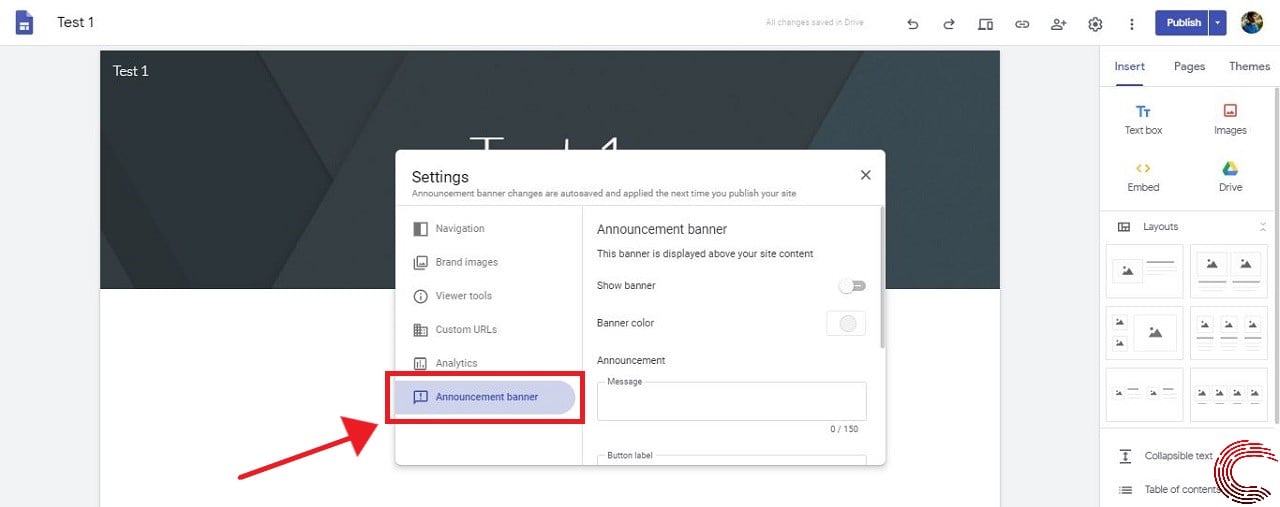
Task: Click the Publish button
Action: (x=1182, y=23)
